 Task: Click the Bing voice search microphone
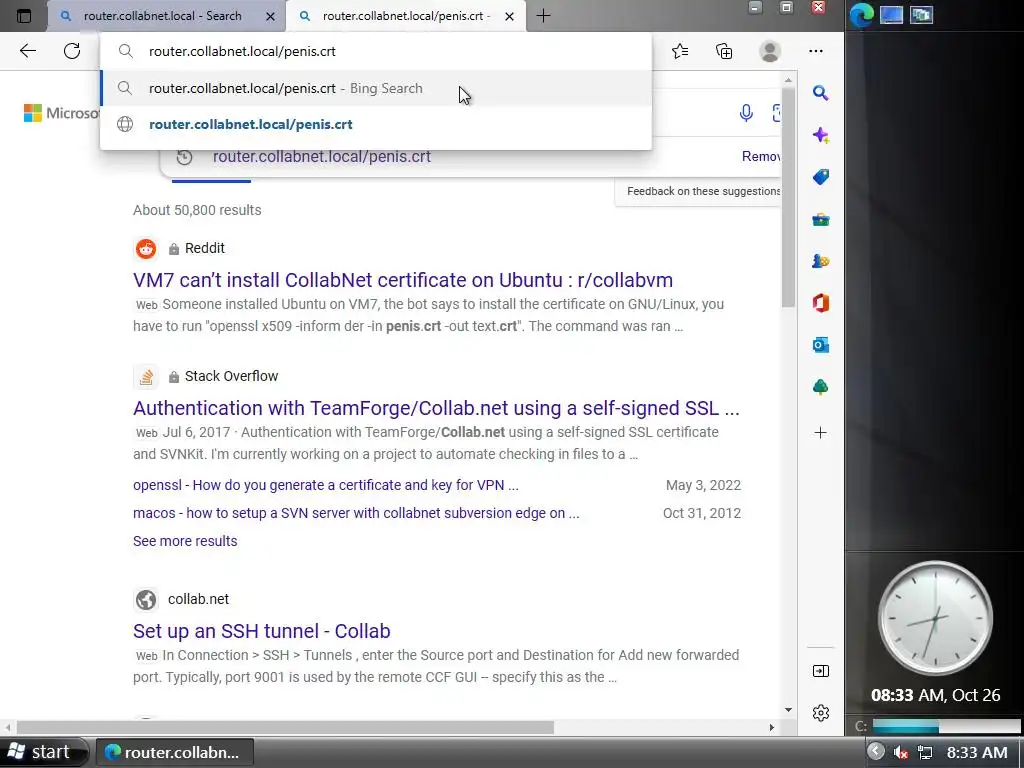pos(746,113)
